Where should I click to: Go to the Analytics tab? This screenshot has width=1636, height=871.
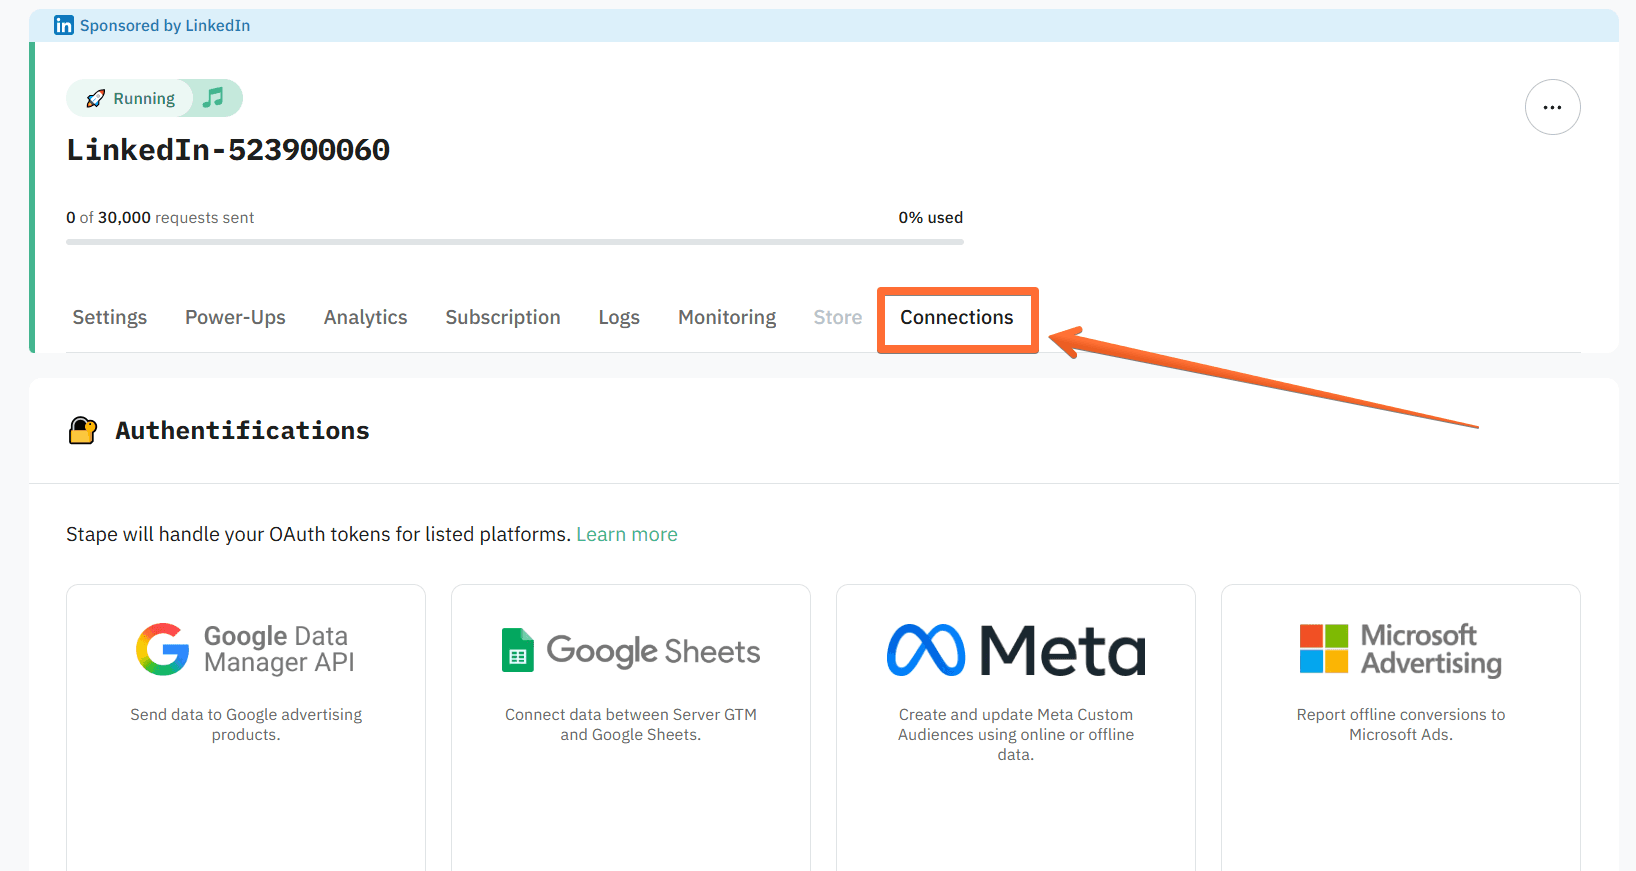coord(365,317)
